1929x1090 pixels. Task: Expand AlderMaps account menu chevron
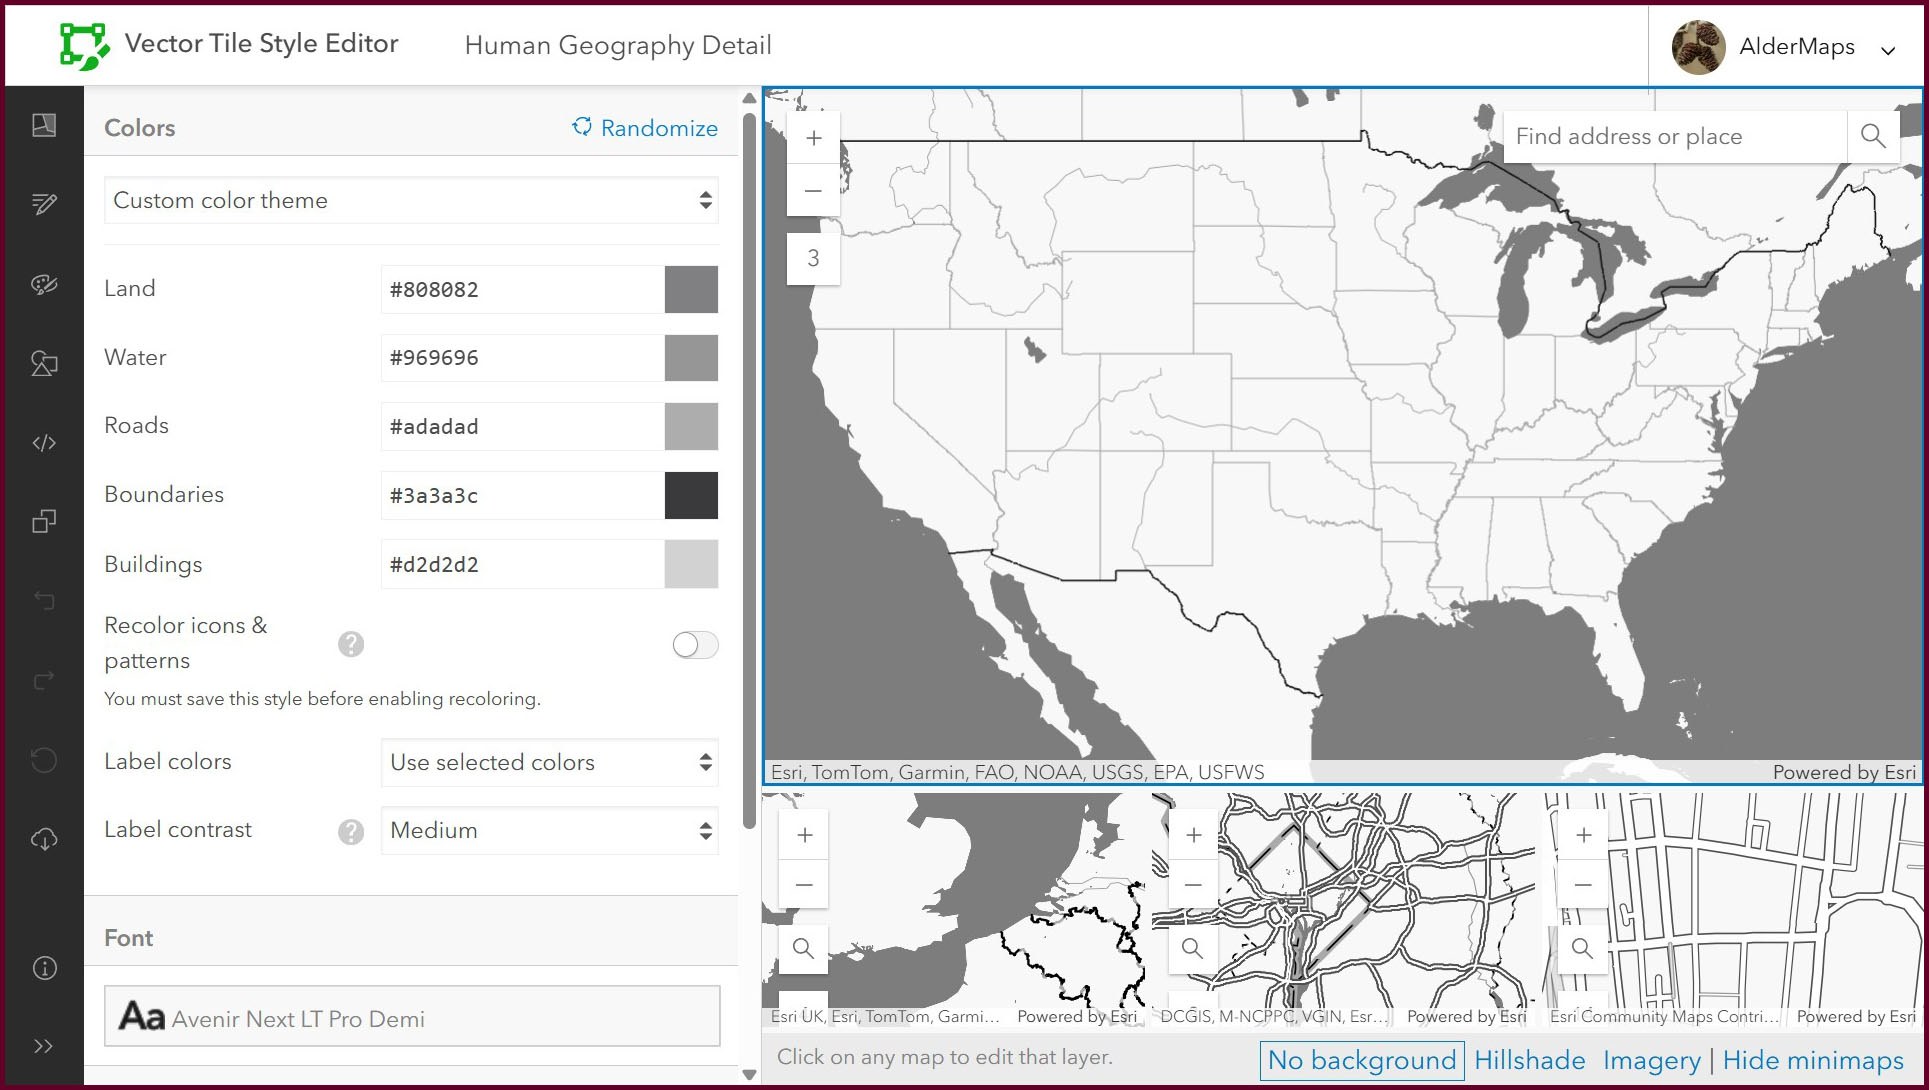[1888, 50]
